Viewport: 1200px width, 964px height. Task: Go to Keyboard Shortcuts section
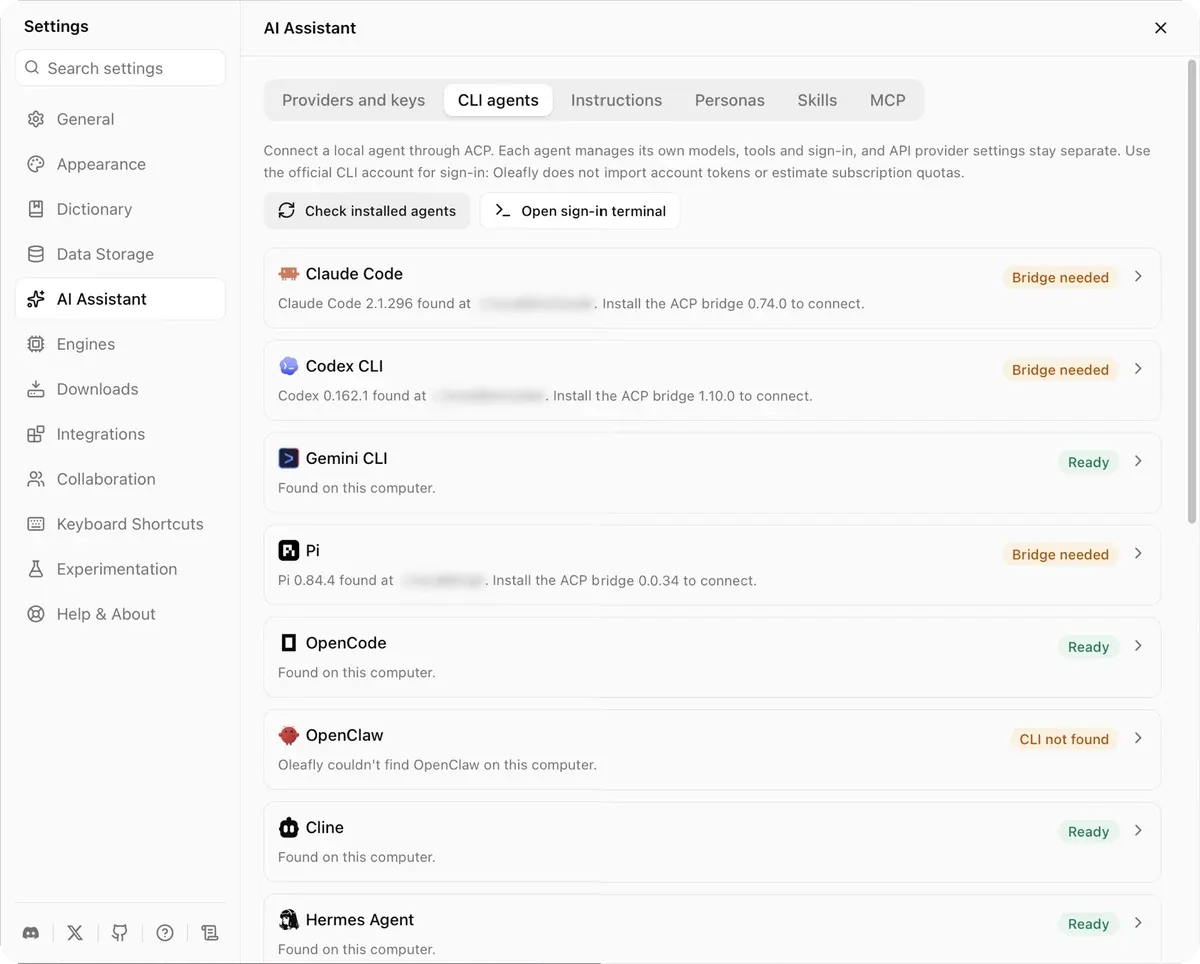pos(120,524)
